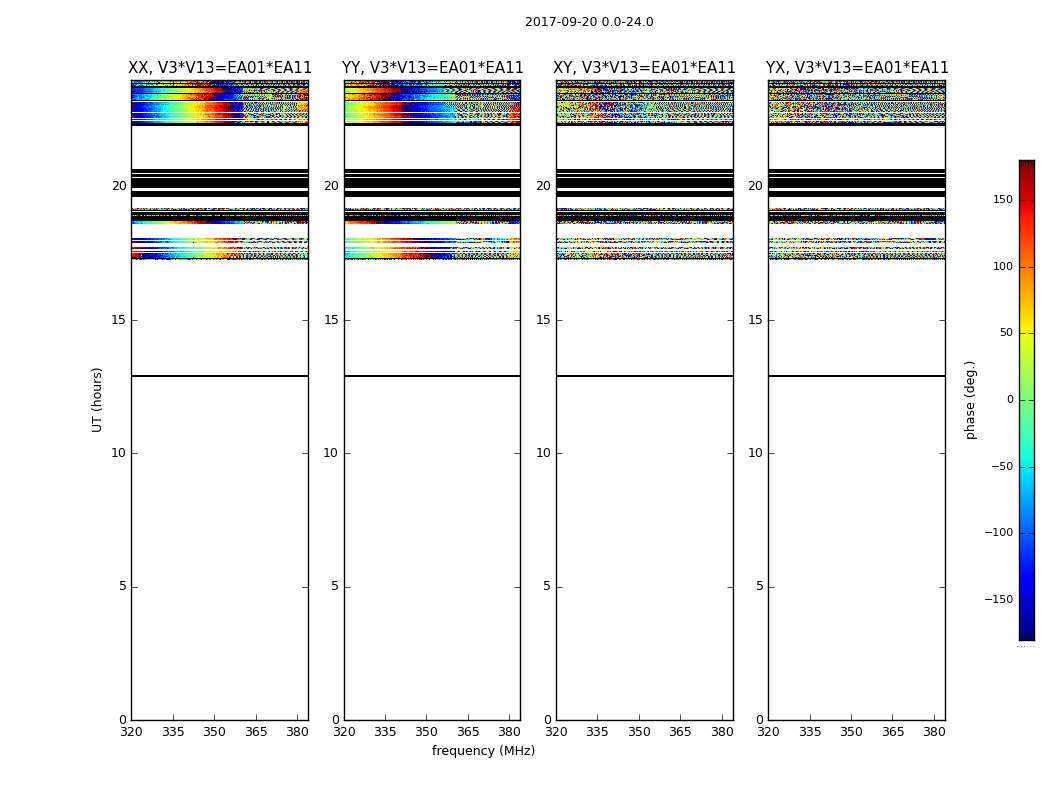The height and width of the screenshot is (800, 1050).
Task: Click the 150 tick label on the colorbar
Action: 1002,199
